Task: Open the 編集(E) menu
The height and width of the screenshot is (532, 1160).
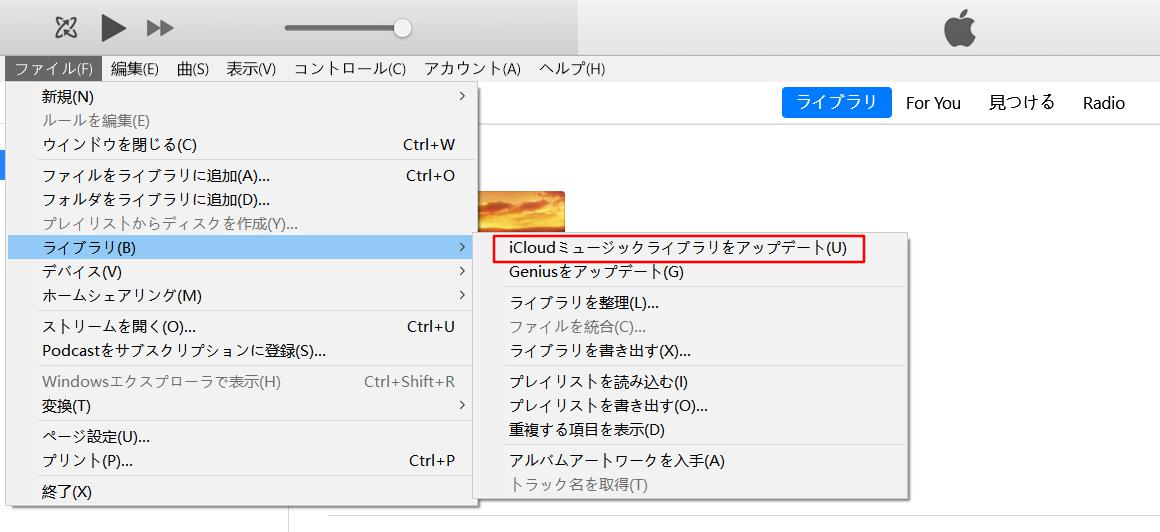Action: 135,69
